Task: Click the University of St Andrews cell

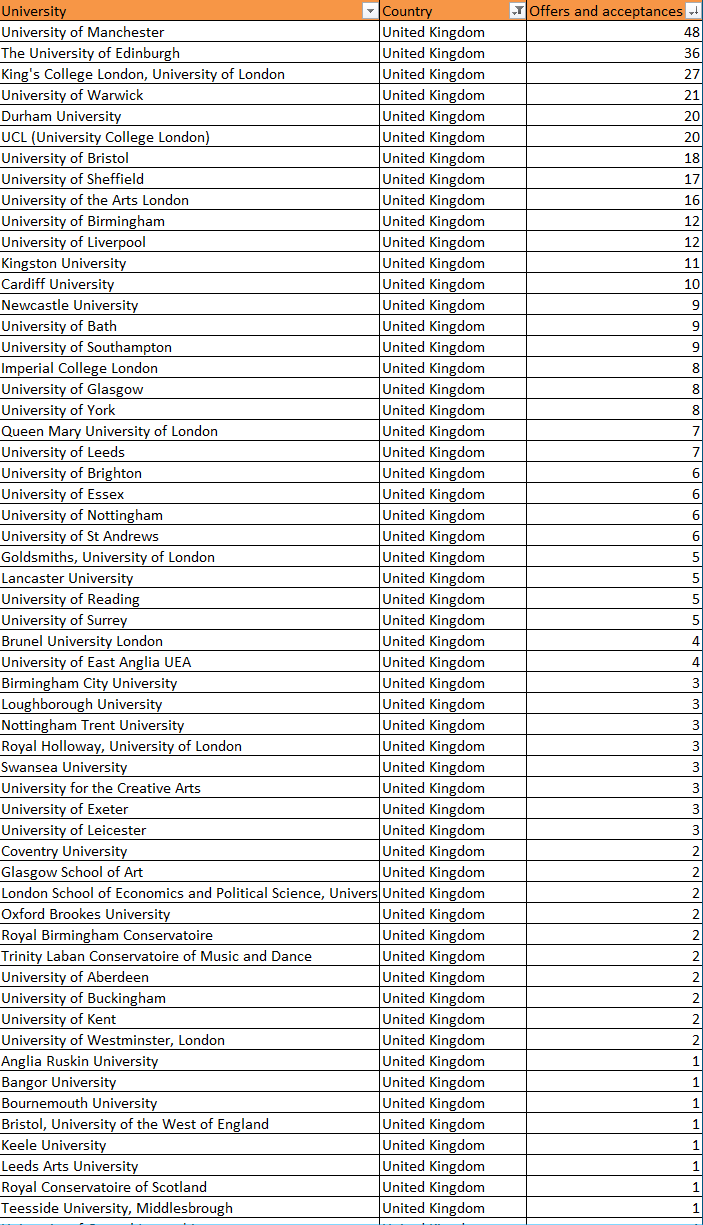Action: pyautogui.click(x=190, y=536)
